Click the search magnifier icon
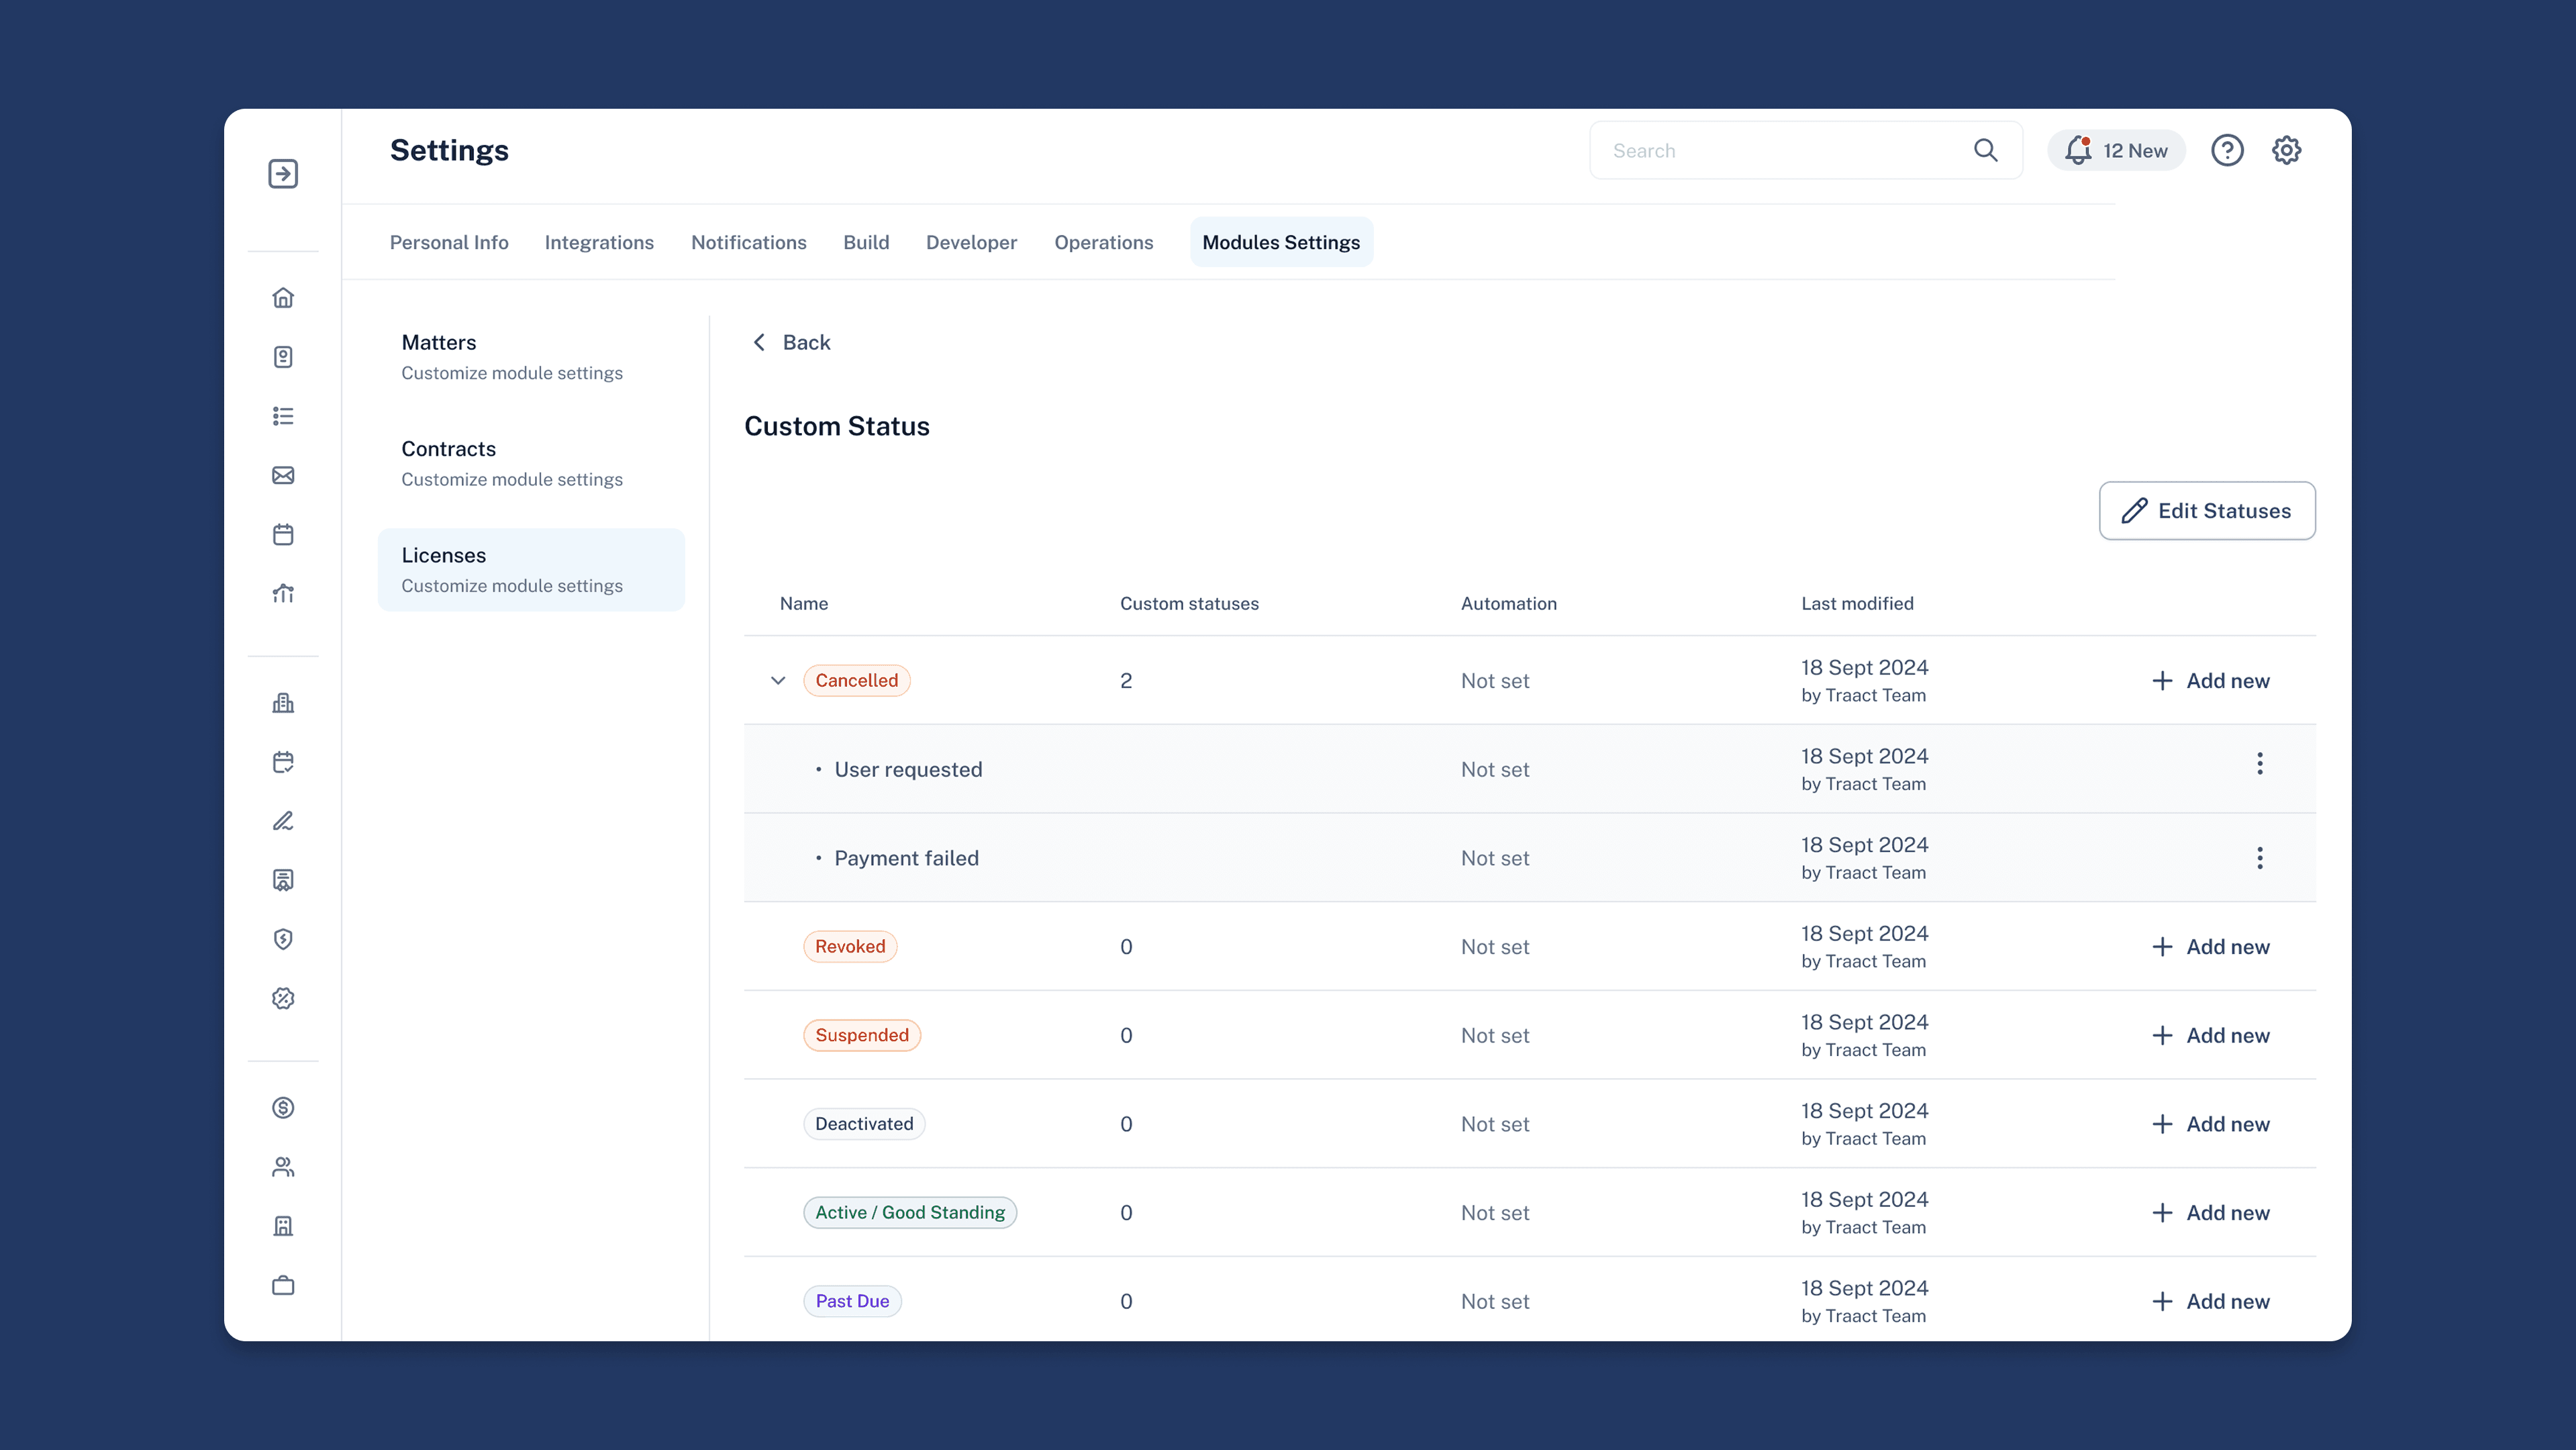Viewport: 2576px width, 1450px height. tap(1985, 150)
